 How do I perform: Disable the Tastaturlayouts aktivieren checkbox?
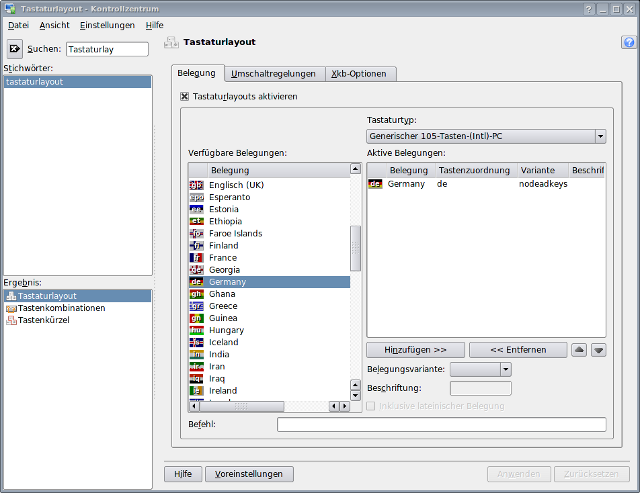185,97
